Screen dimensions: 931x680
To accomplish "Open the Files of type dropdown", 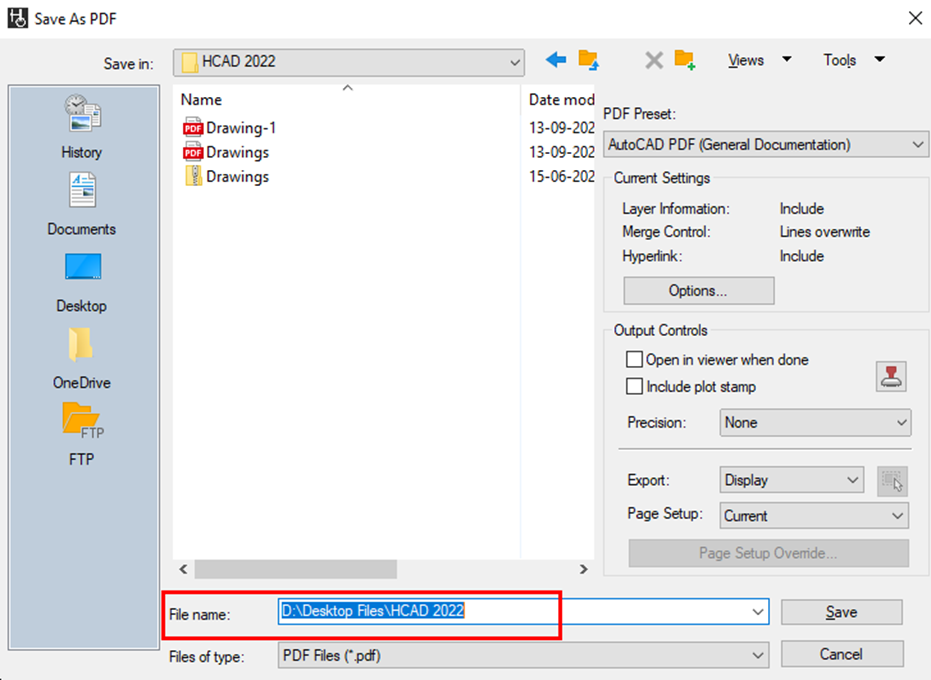I will tap(523, 655).
